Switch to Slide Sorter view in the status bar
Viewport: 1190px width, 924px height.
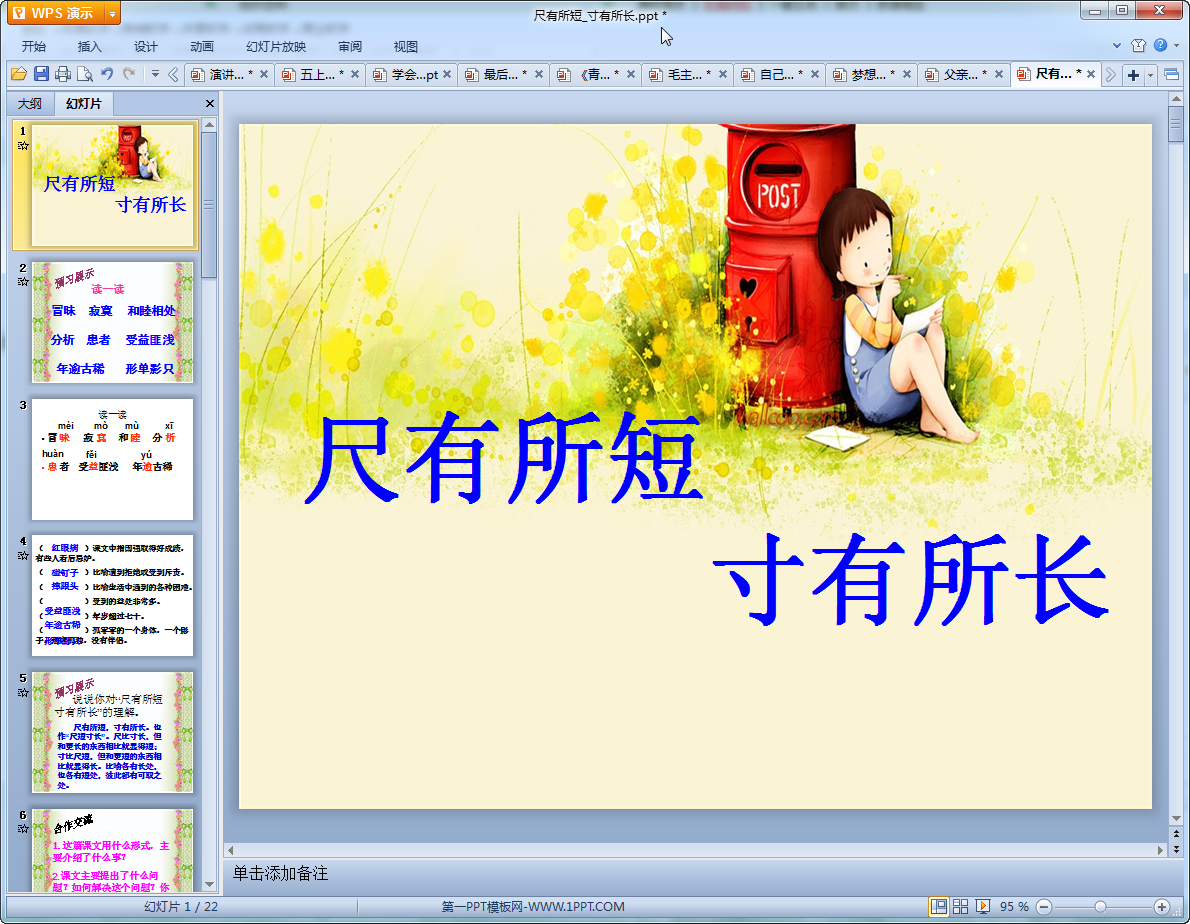coord(960,907)
